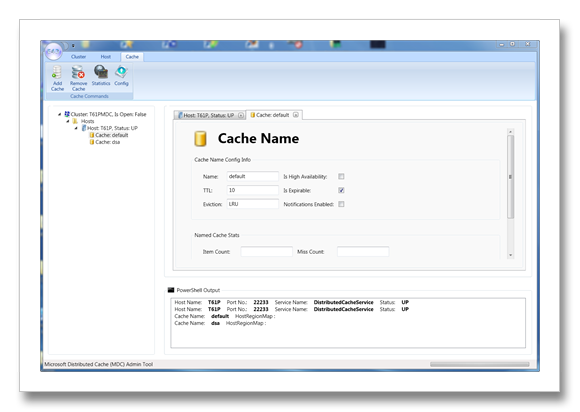Open the cache Config ribbon icon
This screenshot has width=580, height=412.
pos(121,75)
